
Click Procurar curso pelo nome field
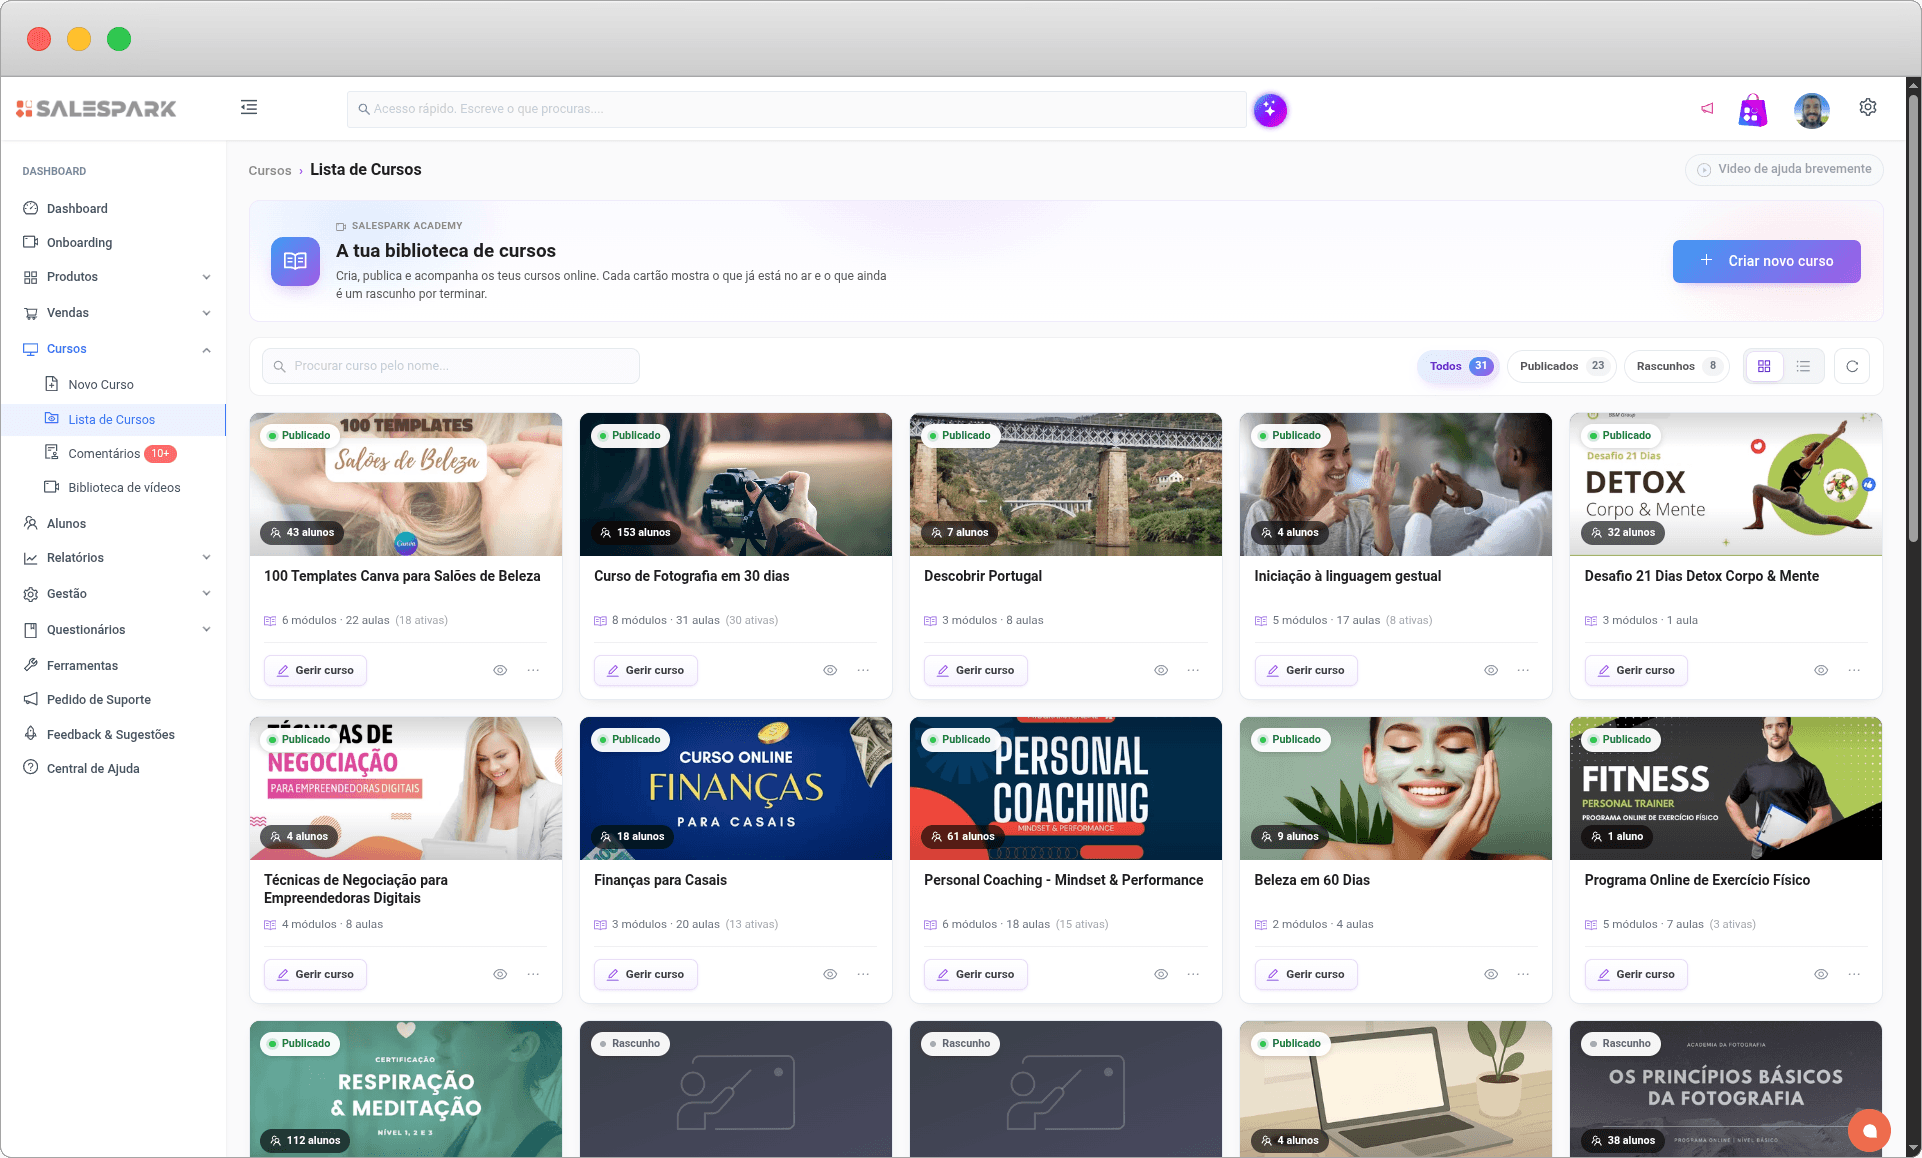tap(450, 366)
